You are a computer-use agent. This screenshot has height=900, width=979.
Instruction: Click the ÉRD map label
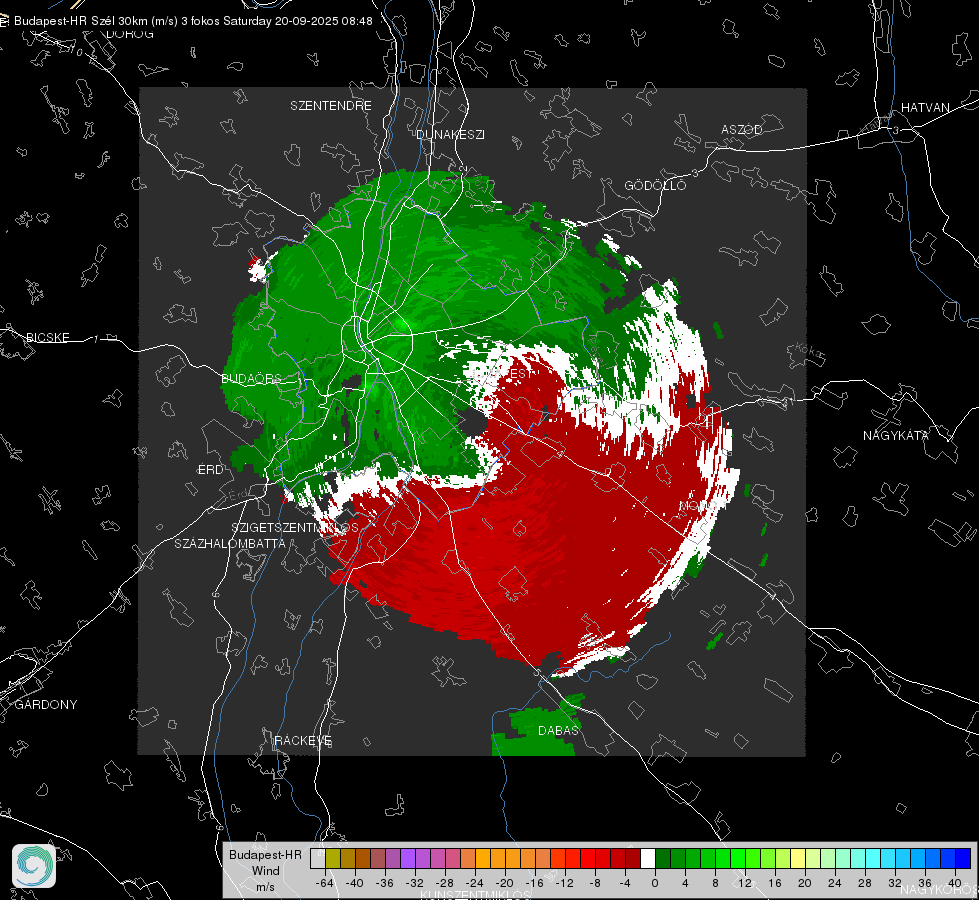[x=210, y=470]
